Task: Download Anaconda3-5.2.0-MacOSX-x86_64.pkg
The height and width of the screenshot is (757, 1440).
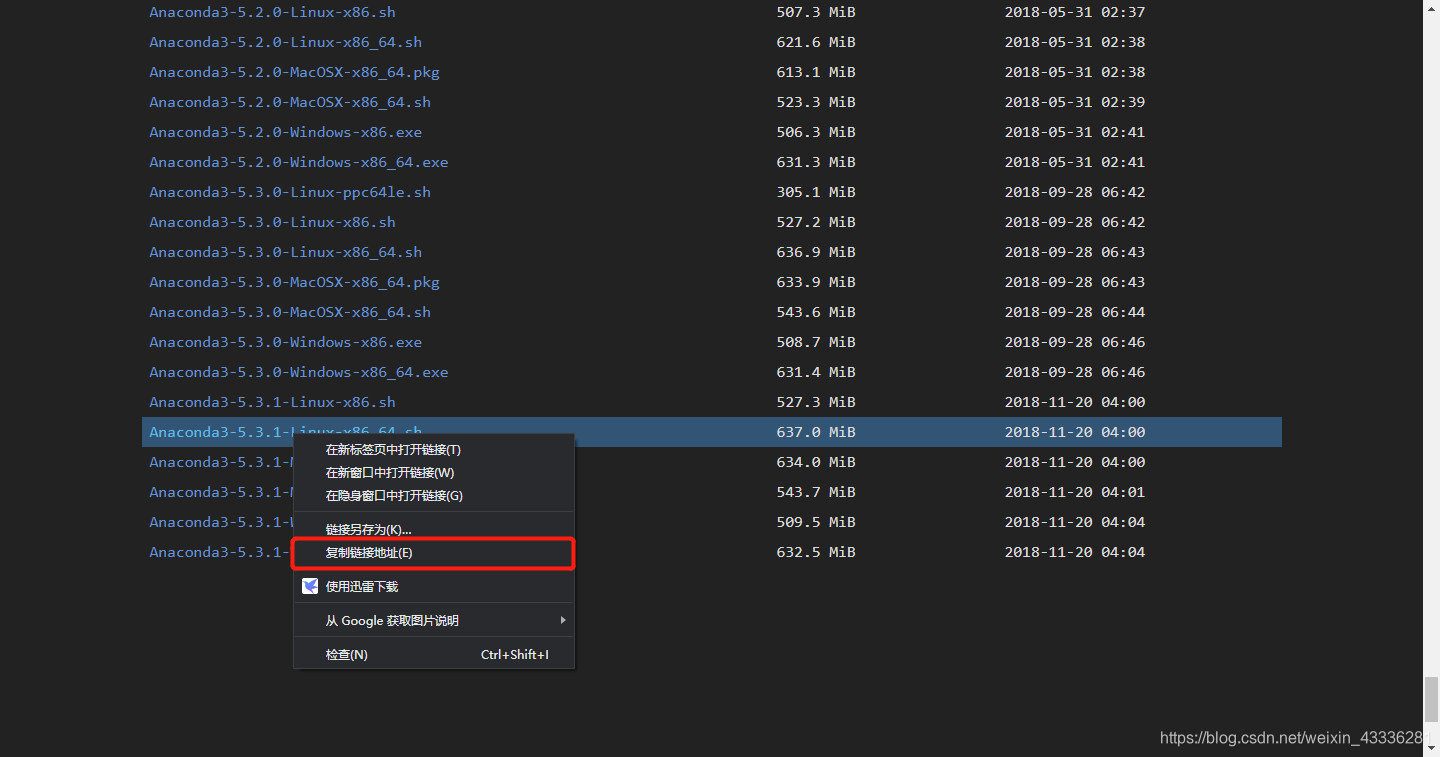Action: point(294,72)
